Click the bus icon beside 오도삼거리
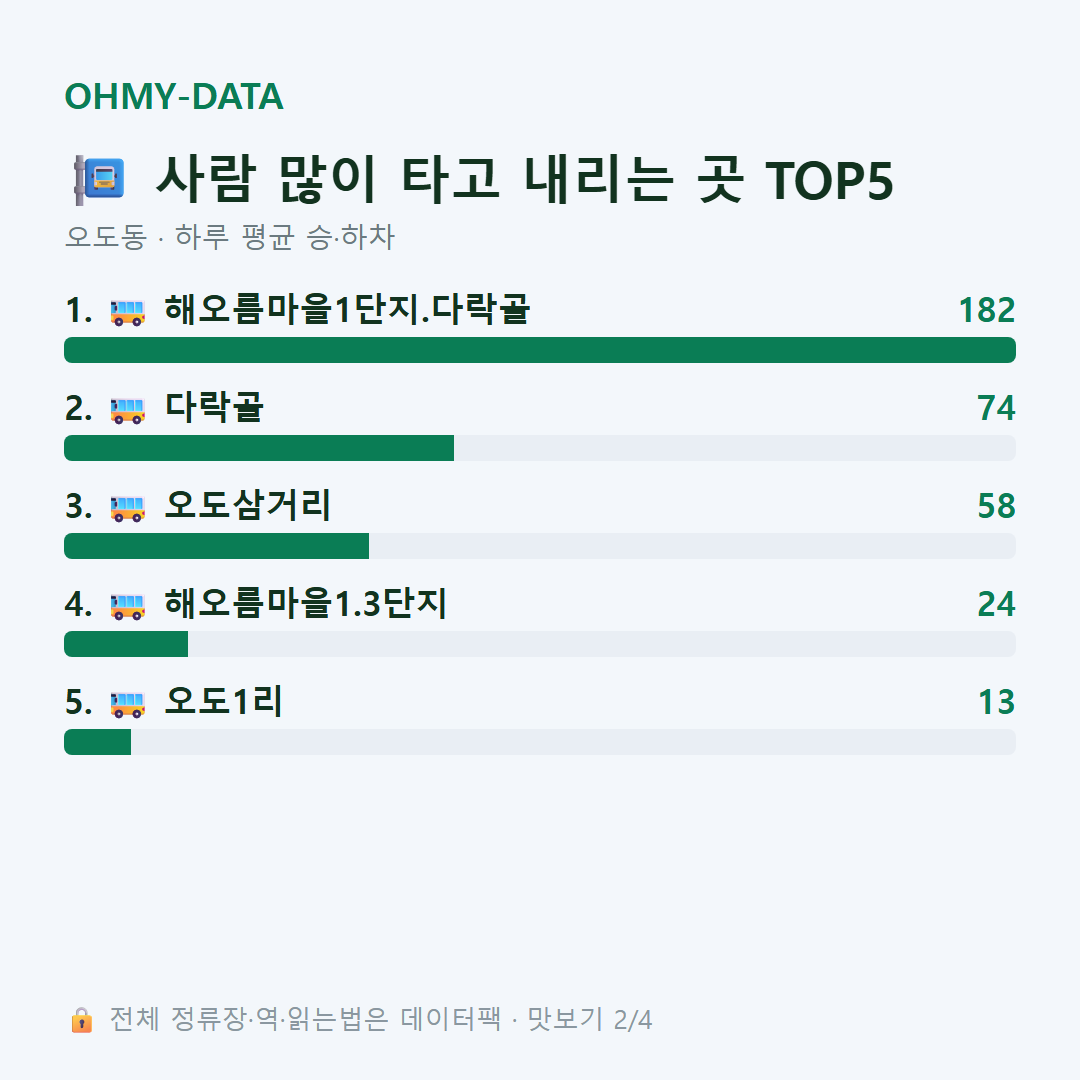The width and height of the screenshot is (1080, 1080). click(128, 508)
